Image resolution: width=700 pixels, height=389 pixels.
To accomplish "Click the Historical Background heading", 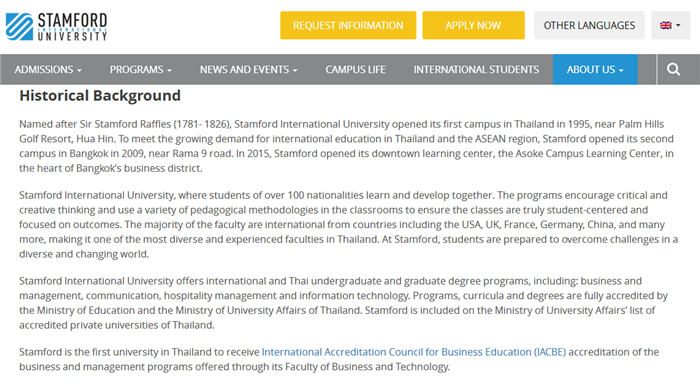I will 100,96.
